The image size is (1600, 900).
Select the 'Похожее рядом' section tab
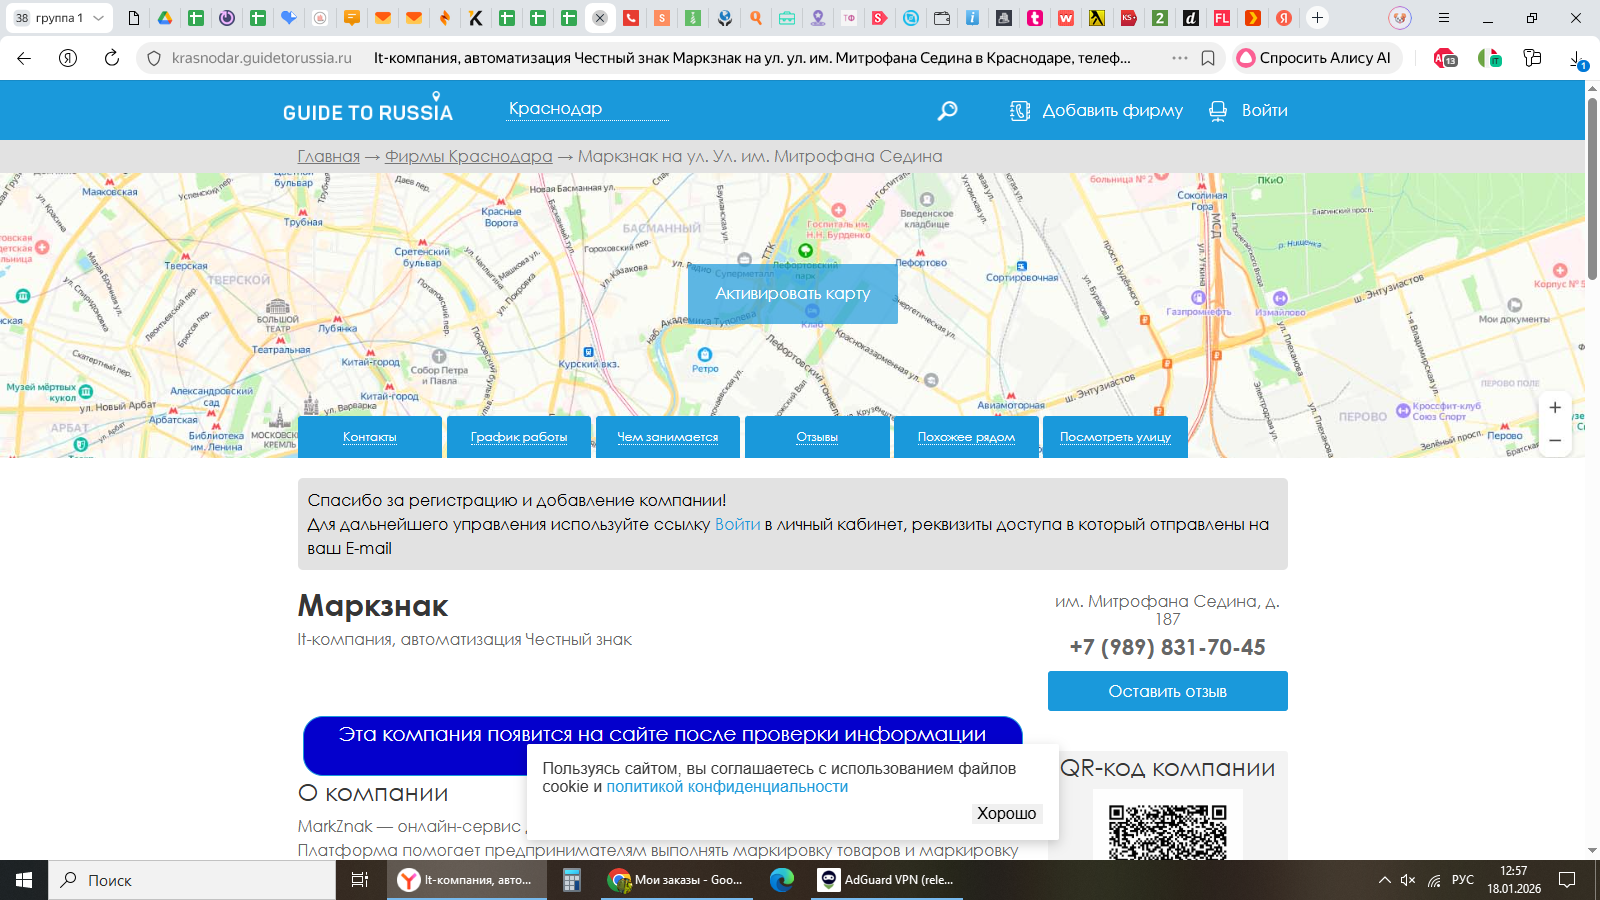click(x=966, y=437)
